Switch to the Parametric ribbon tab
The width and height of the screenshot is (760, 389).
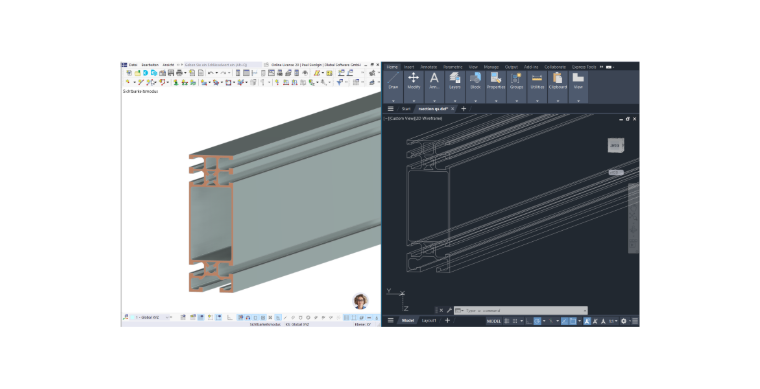click(453, 67)
